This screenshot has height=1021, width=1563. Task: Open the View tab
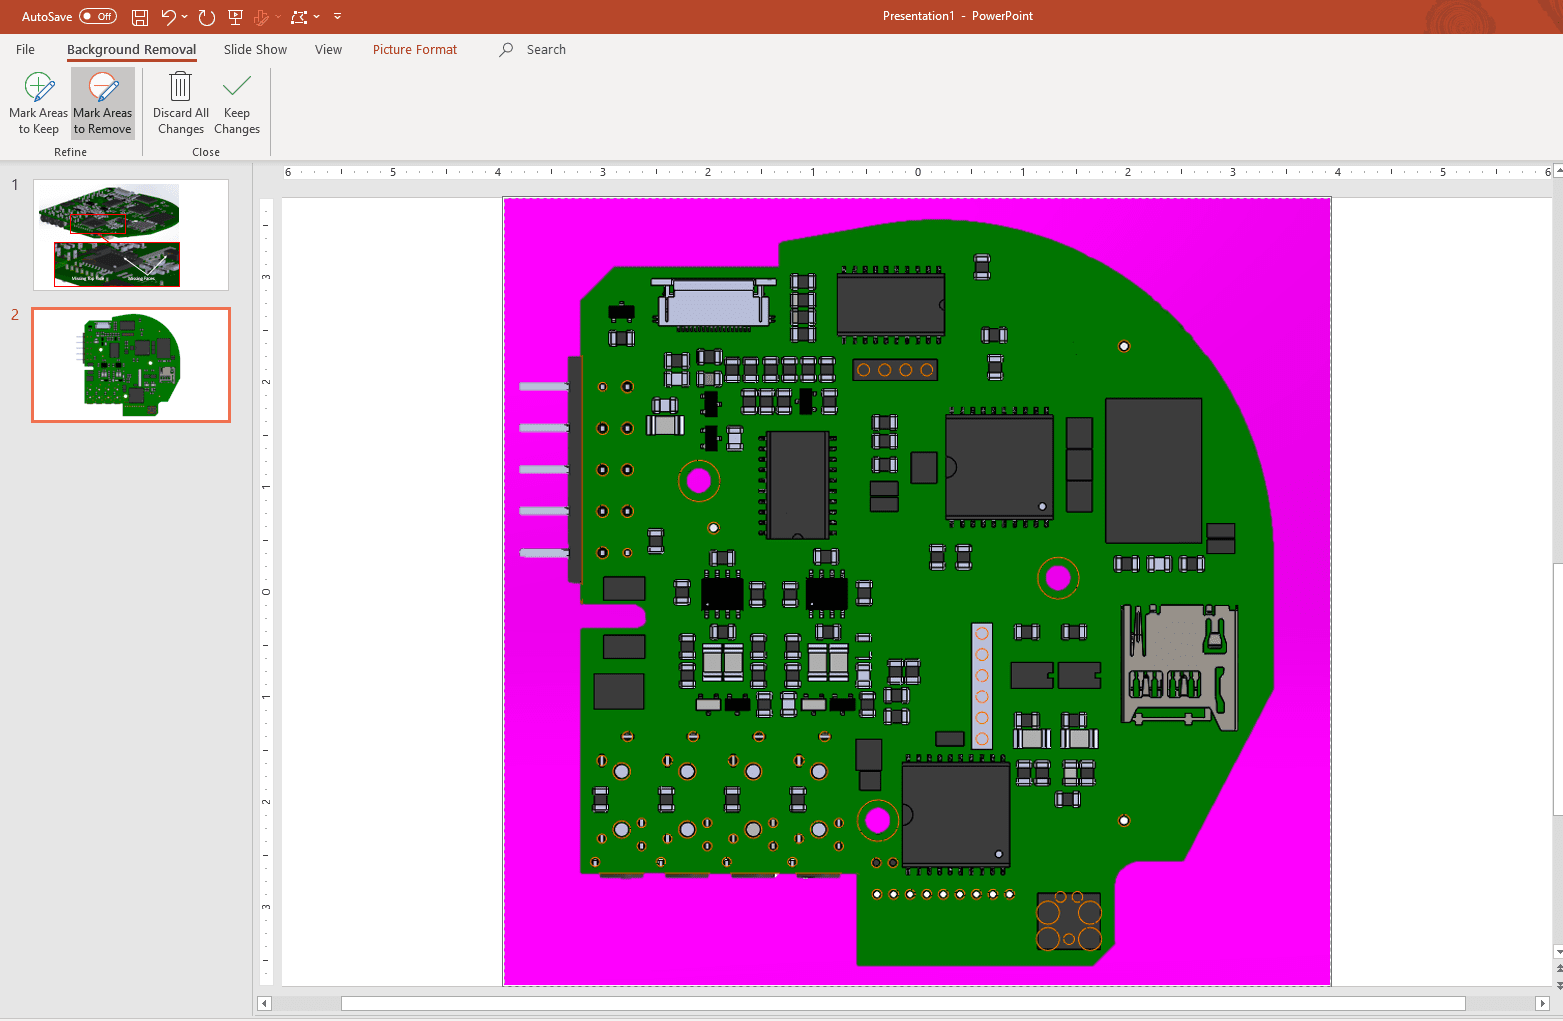point(328,49)
